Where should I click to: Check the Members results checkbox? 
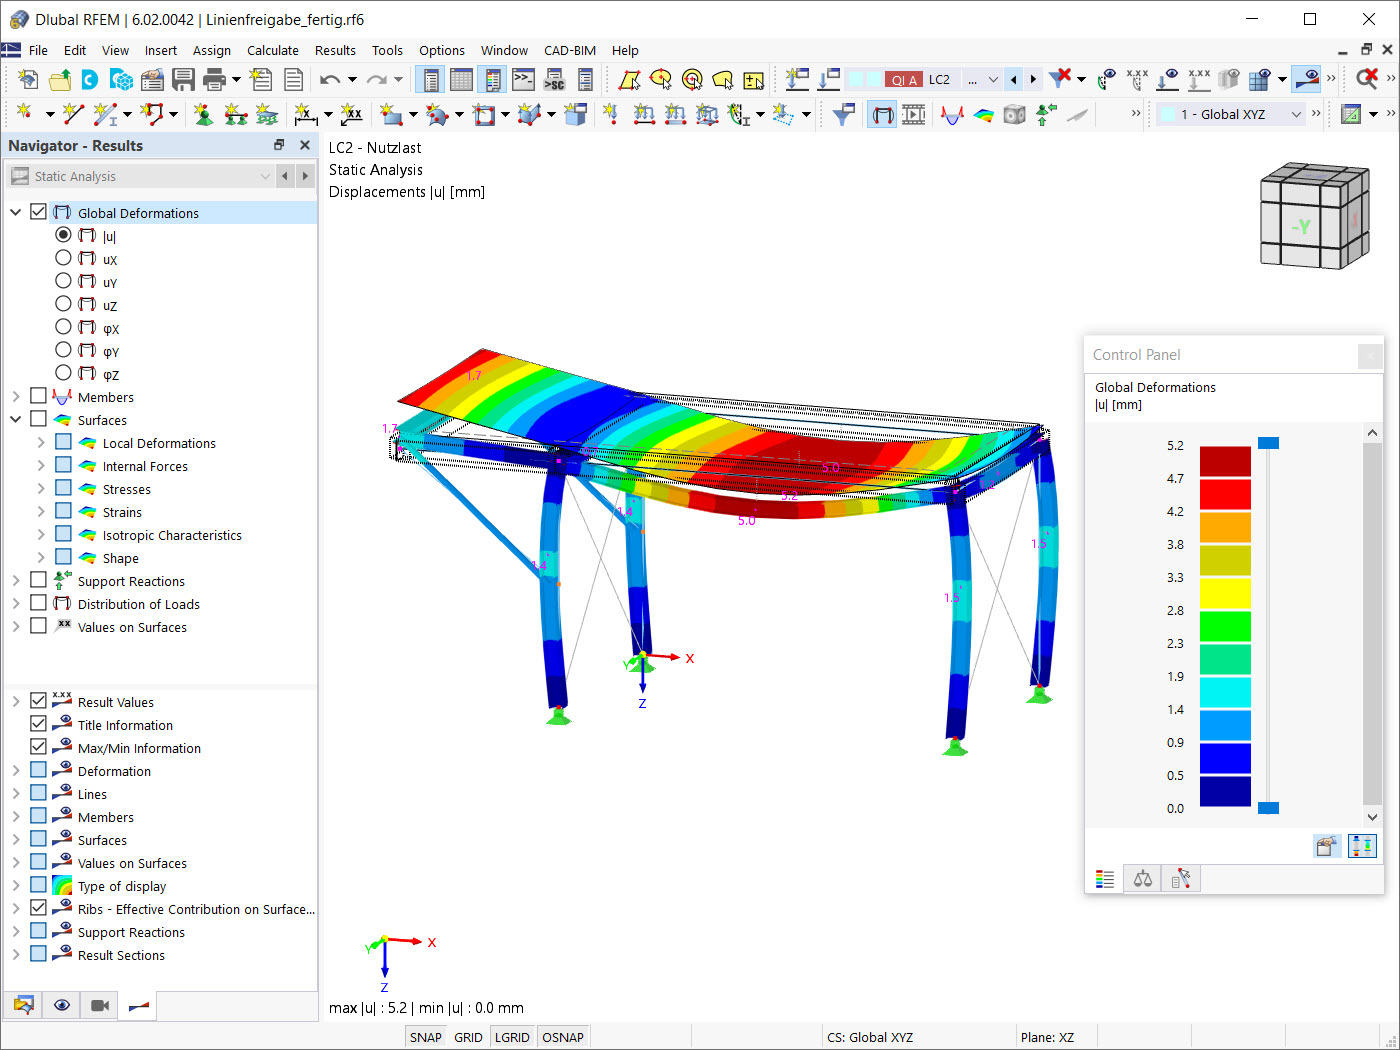(38, 396)
